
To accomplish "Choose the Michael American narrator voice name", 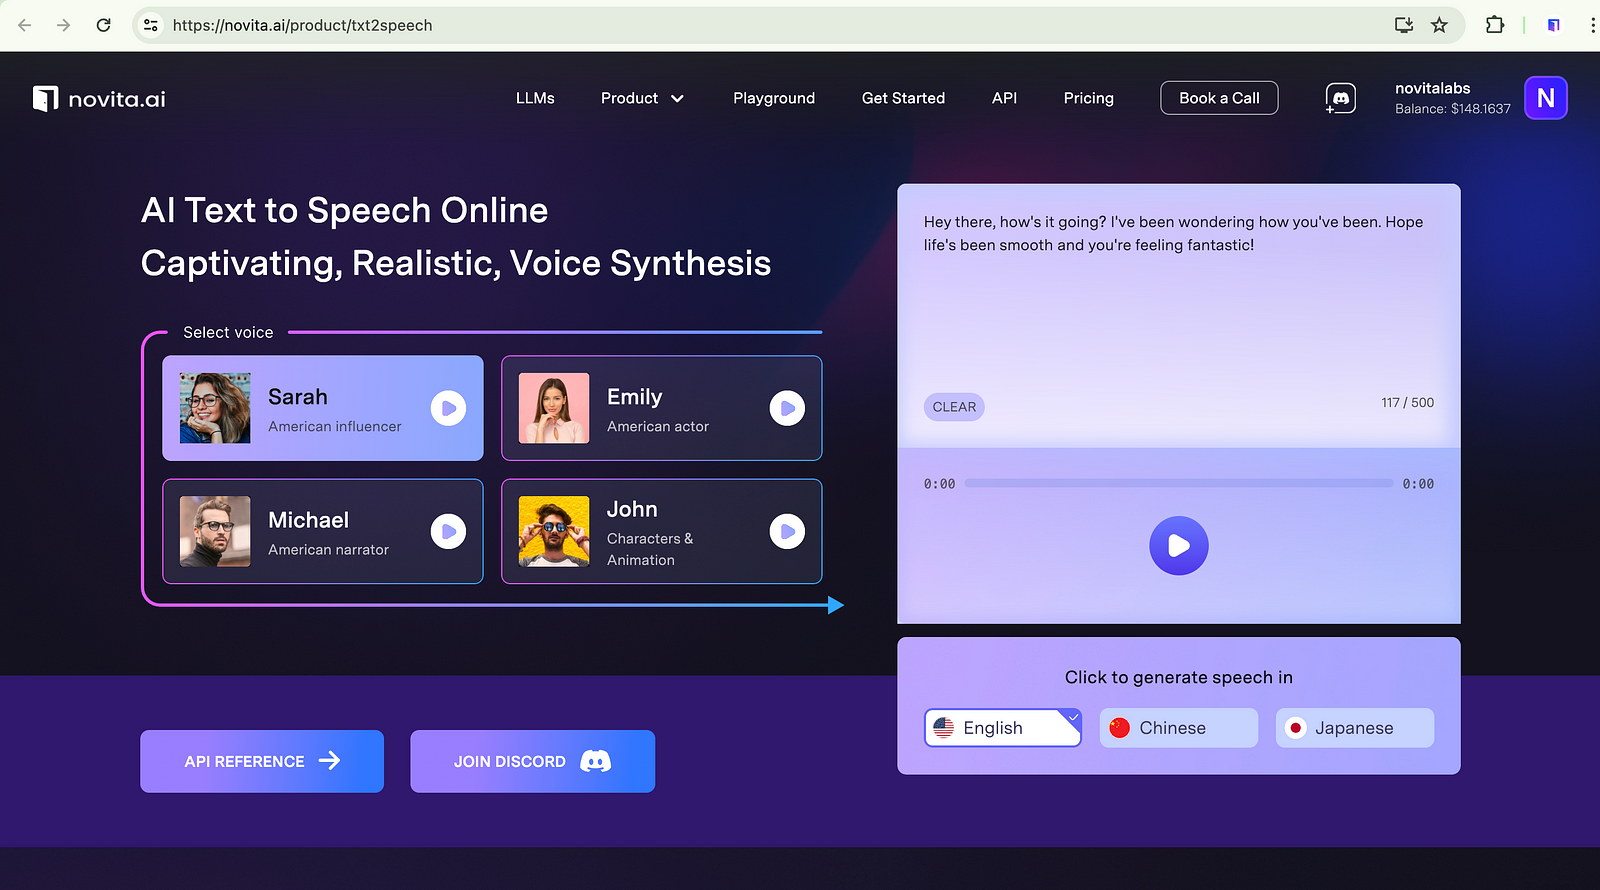I will [308, 520].
